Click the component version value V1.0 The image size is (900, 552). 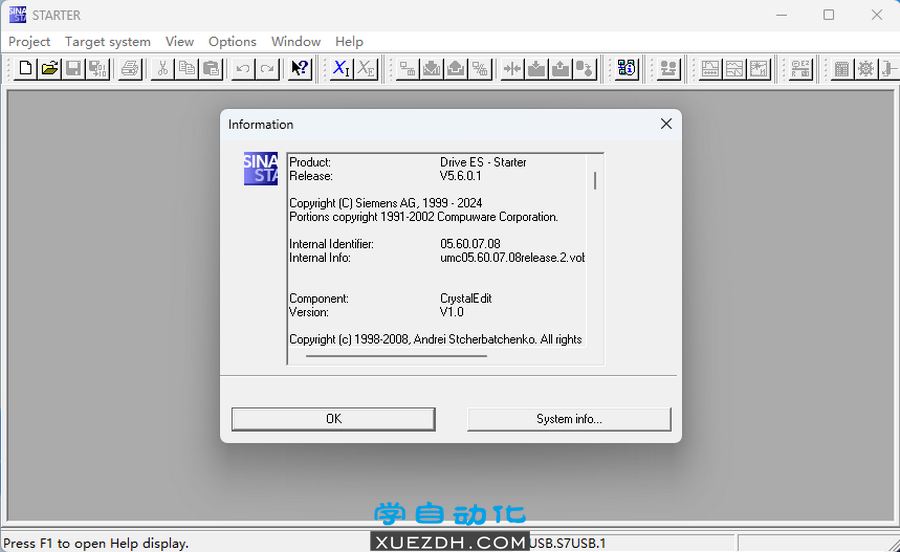(x=451, y=312)
